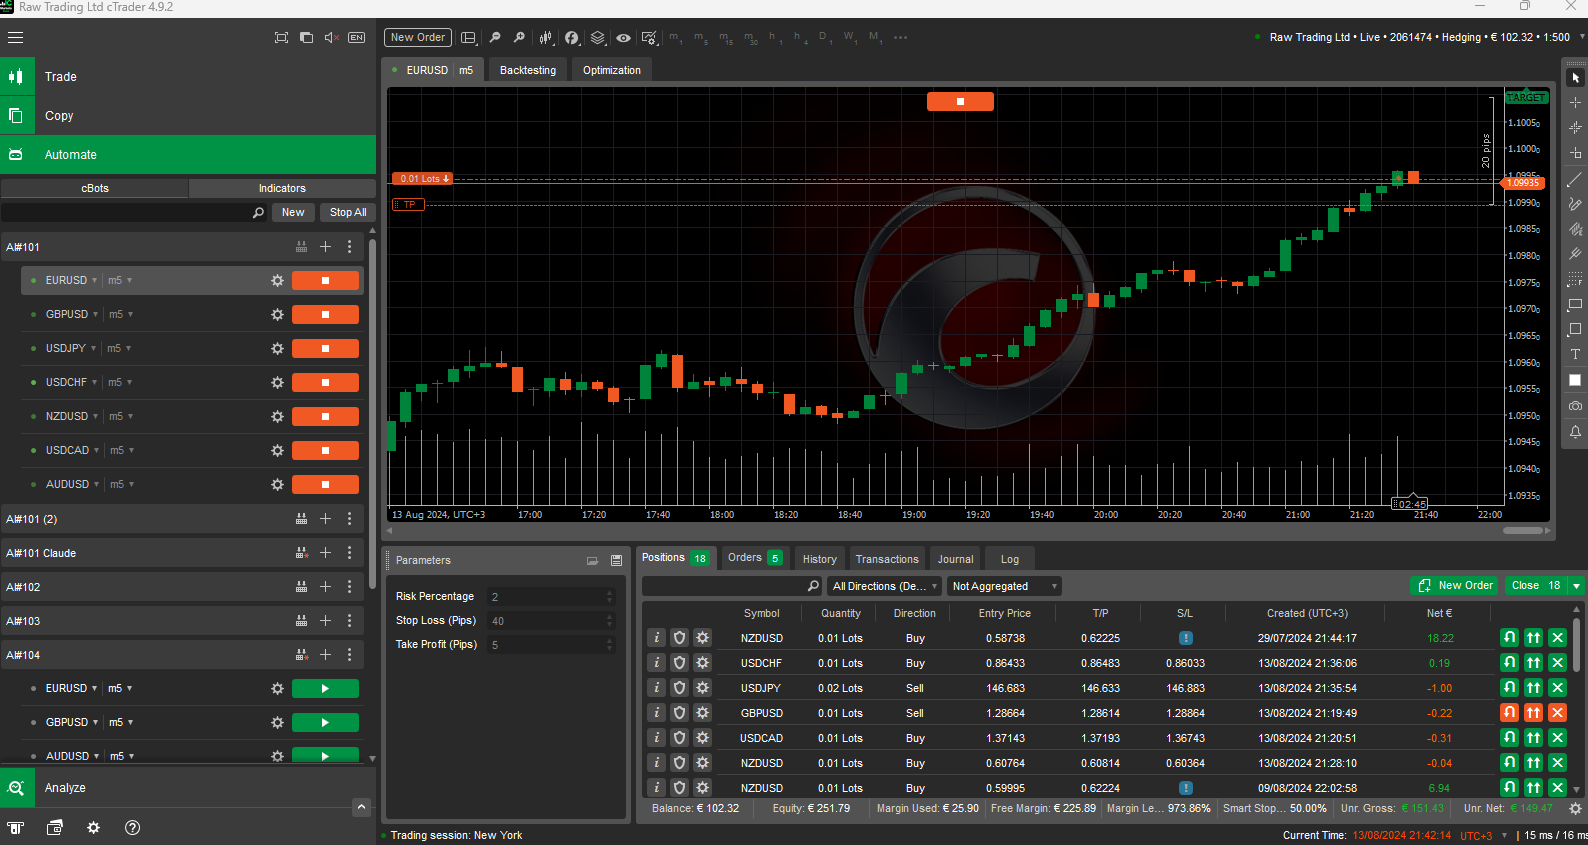The image size is (1588, 845).
Task: Select the text annotation tool
Action: 1575,355
